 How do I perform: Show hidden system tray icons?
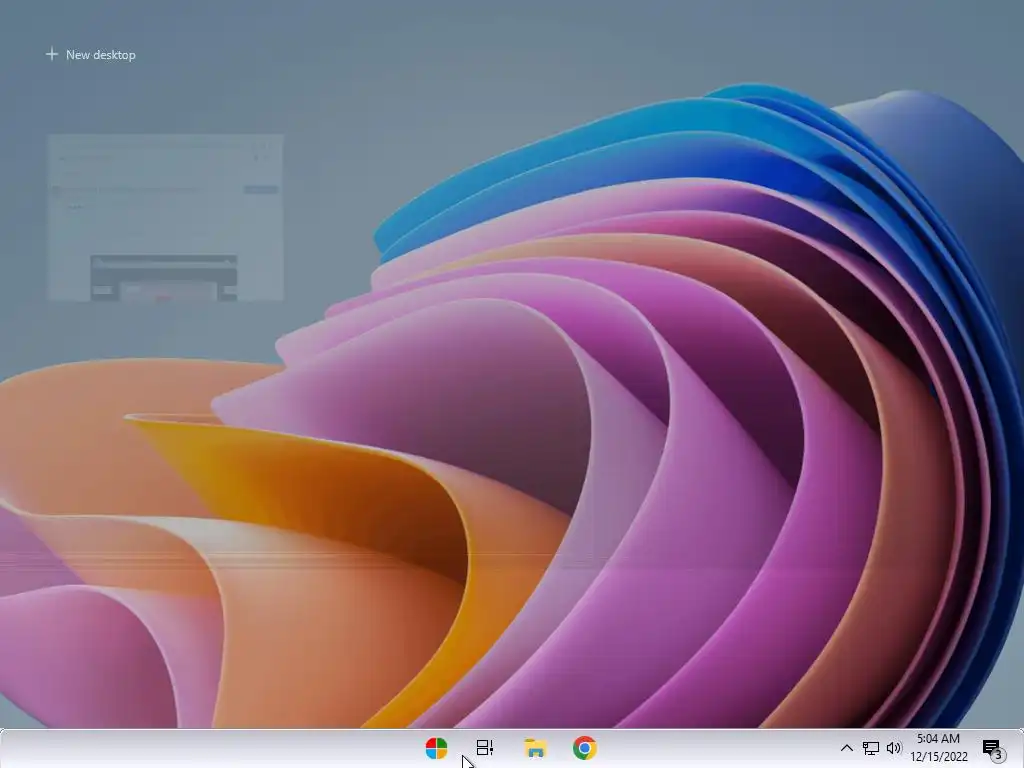click(x=846, y=748)
